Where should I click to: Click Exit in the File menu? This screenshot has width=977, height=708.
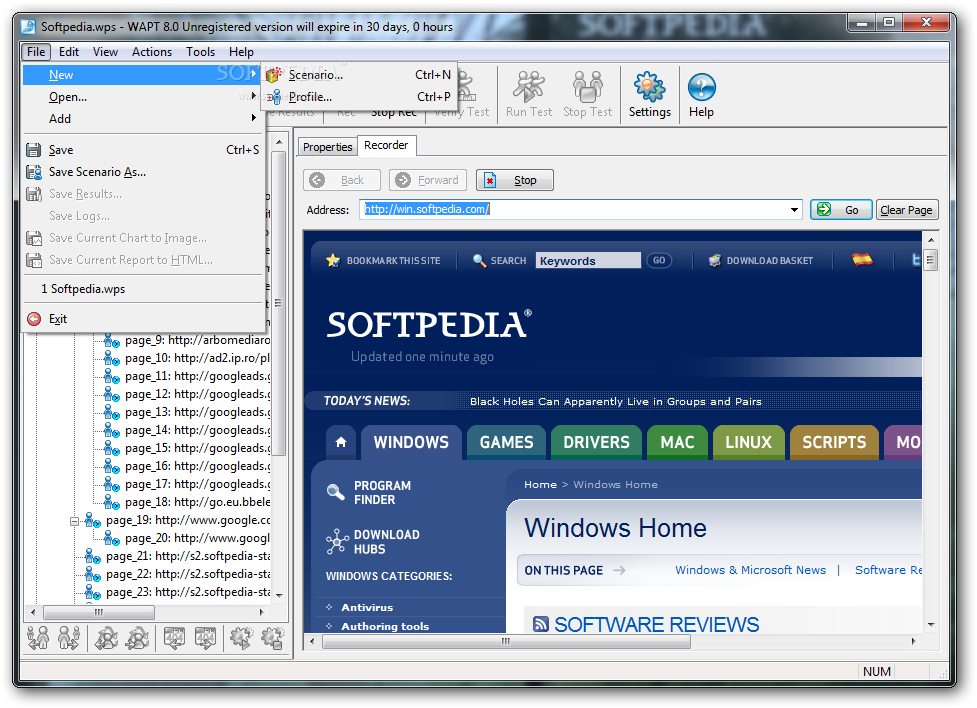tap(142, 319)
